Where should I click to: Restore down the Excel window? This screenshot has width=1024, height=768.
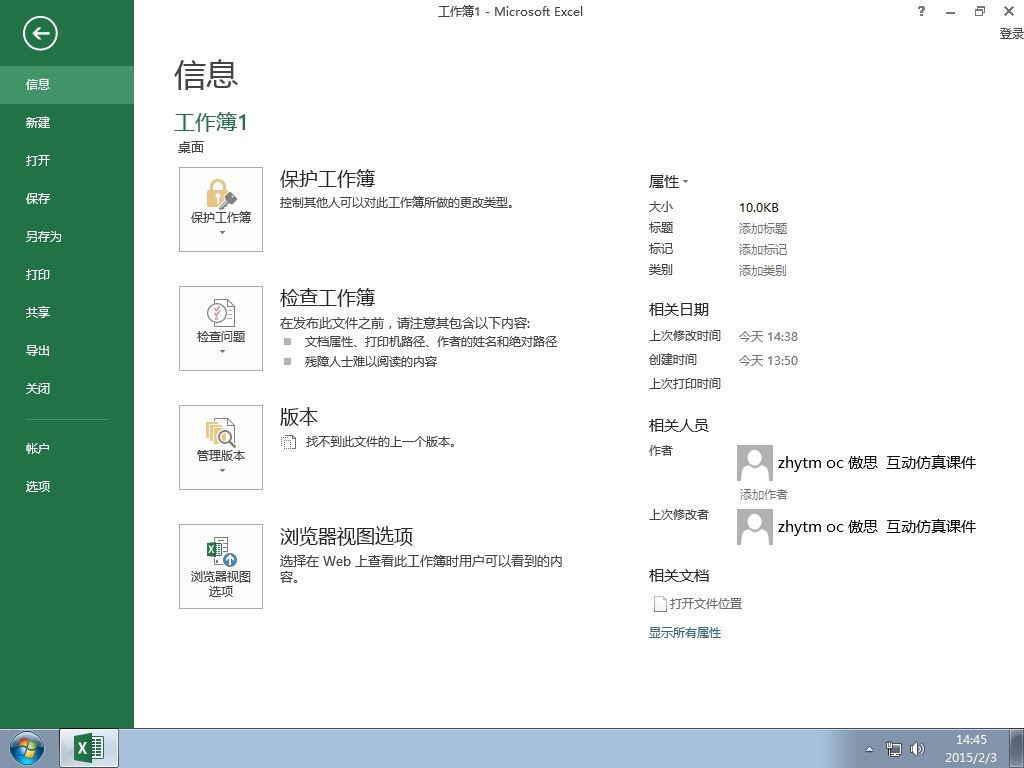[x=980, y=11]
